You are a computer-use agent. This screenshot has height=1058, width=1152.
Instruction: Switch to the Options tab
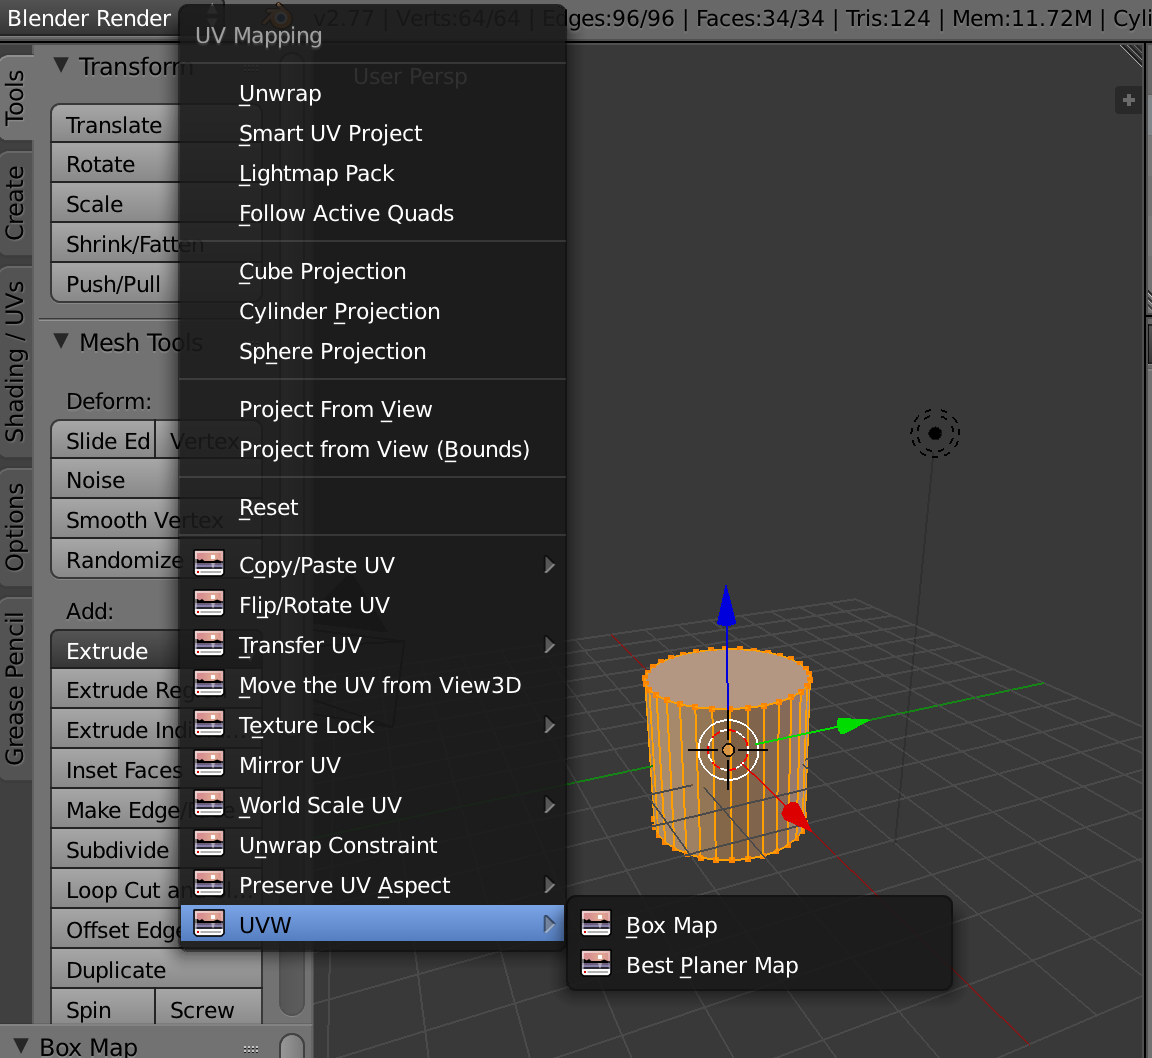coord(15,527)
